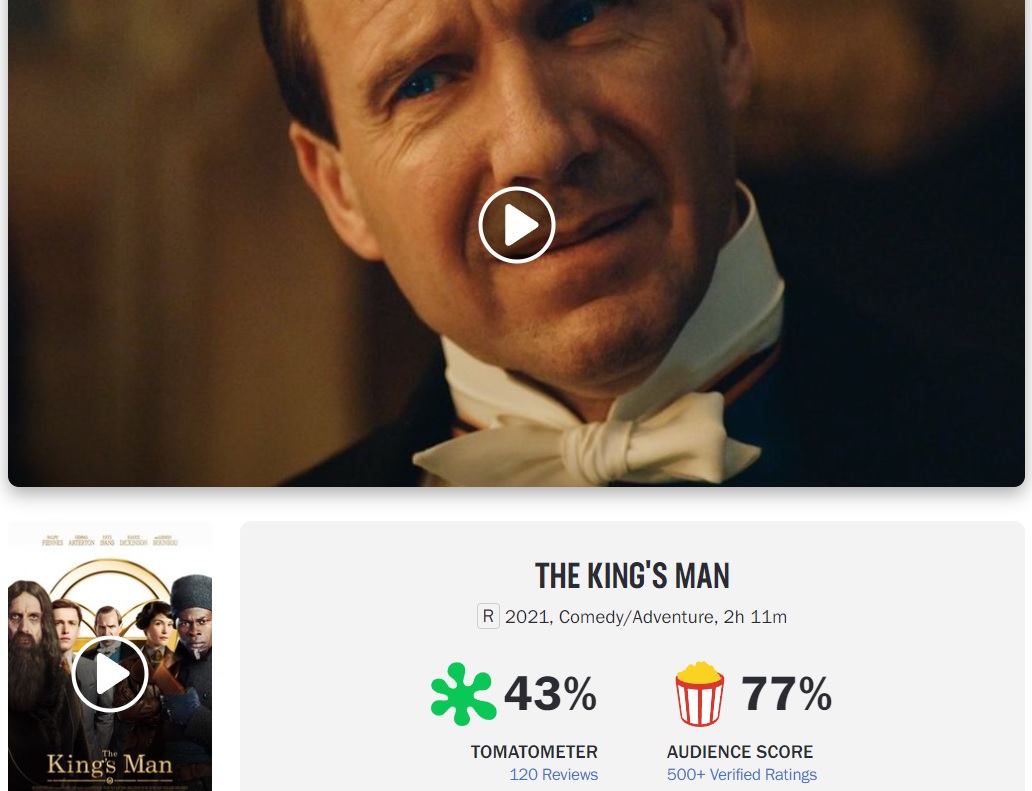Open the 120 Reviews link
1032x791 pixels.
tap(554, 775)
